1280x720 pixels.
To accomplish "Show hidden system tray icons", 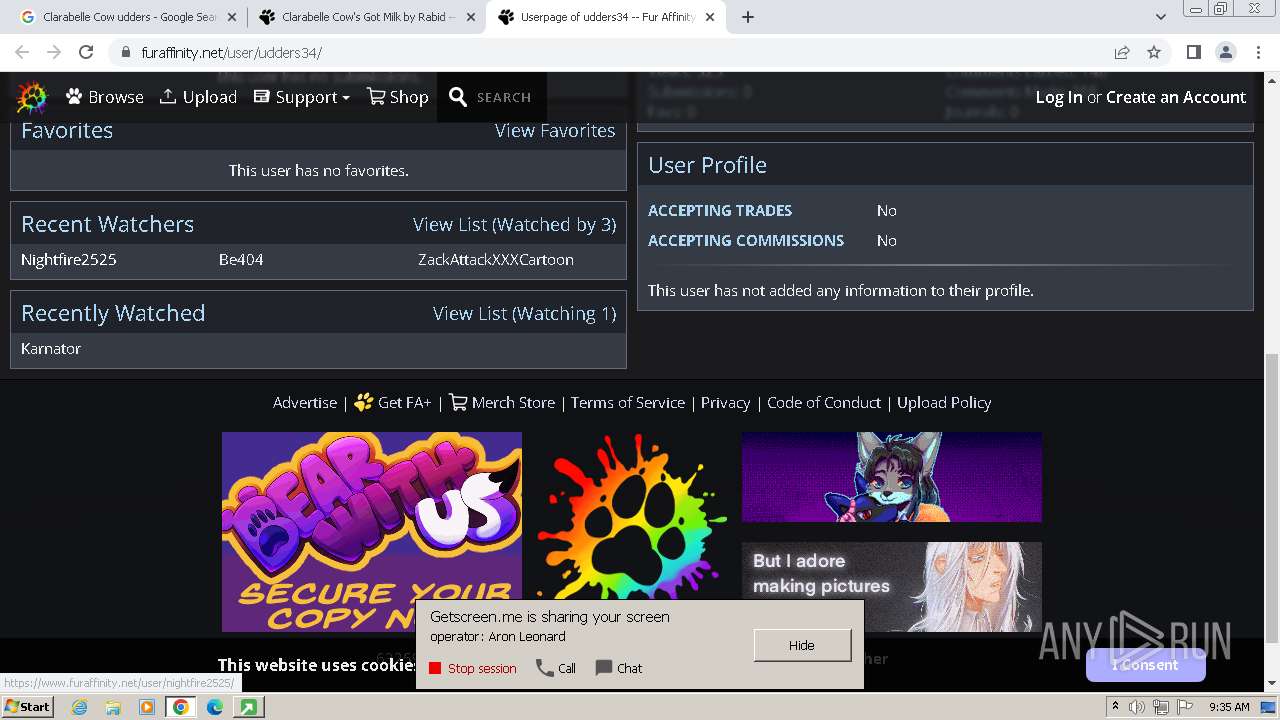I will pyautogui.click(x=1115, y=707).
